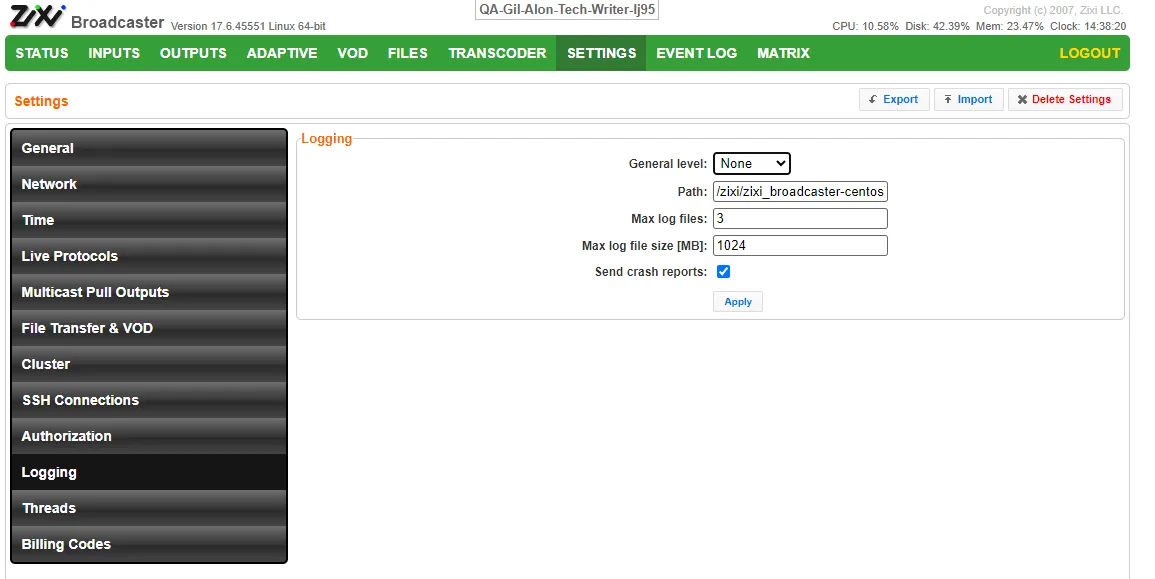
Task: Click the Apply button
Action: pos(737,302)
